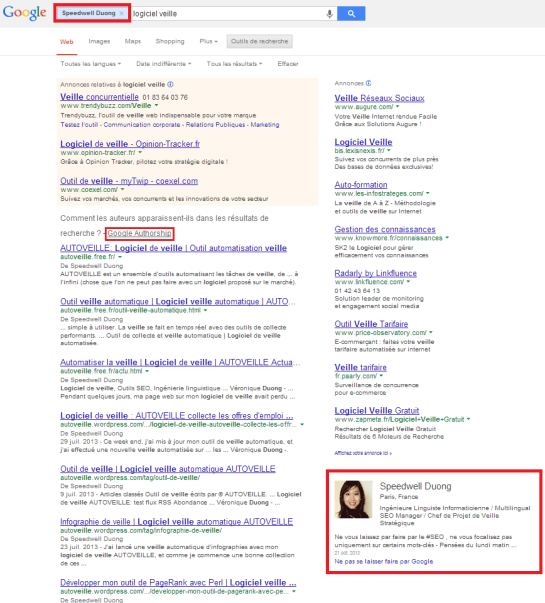
Task: Expand arrow next to fr.pearly.com
Action: 381,376
